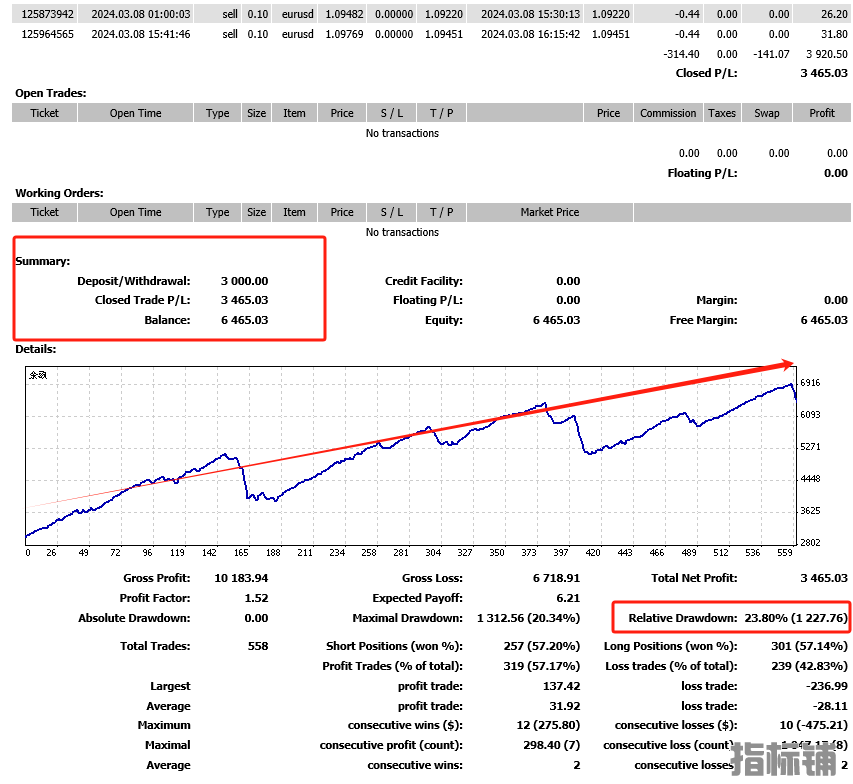Select largest loss trade -236.99
The width and height of the screenshot is (853, 784).
click(827, 687)
